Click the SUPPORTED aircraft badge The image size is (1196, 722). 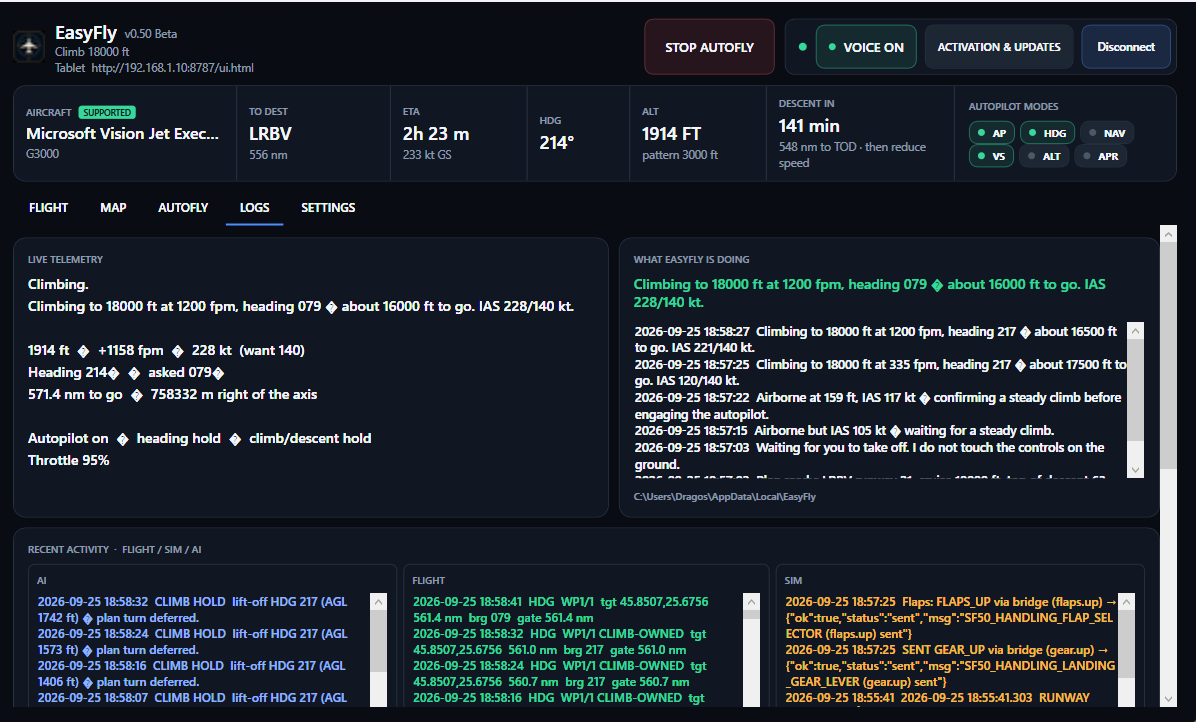tap(107, 112)
